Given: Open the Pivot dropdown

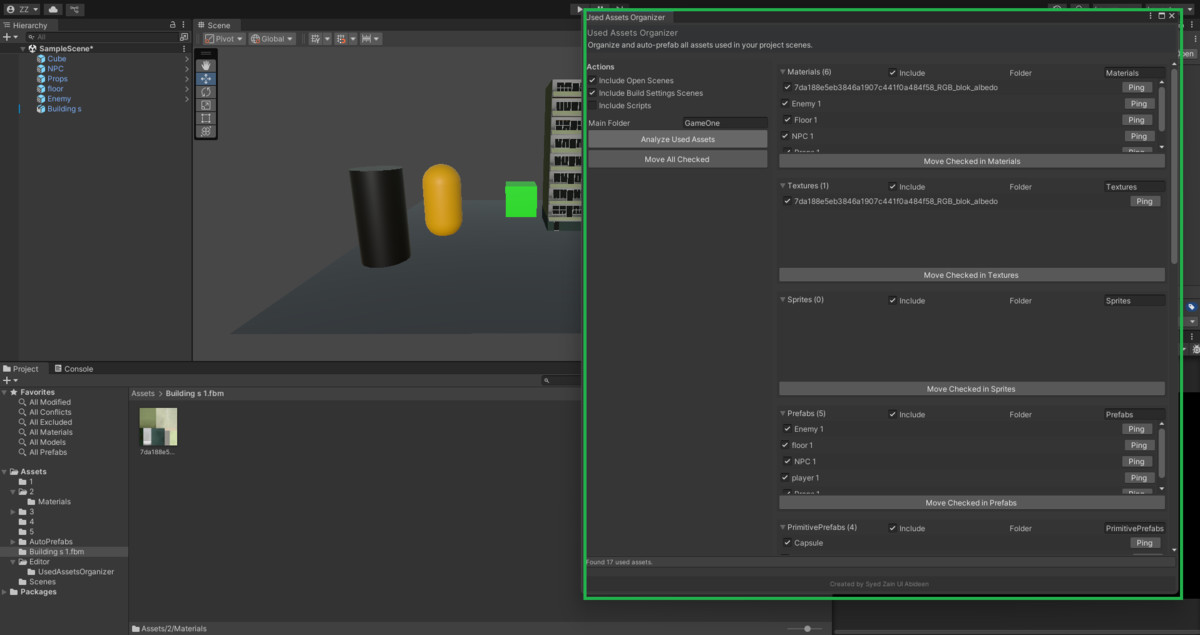Looking at the screenshot, I should [x=224, y=39].
